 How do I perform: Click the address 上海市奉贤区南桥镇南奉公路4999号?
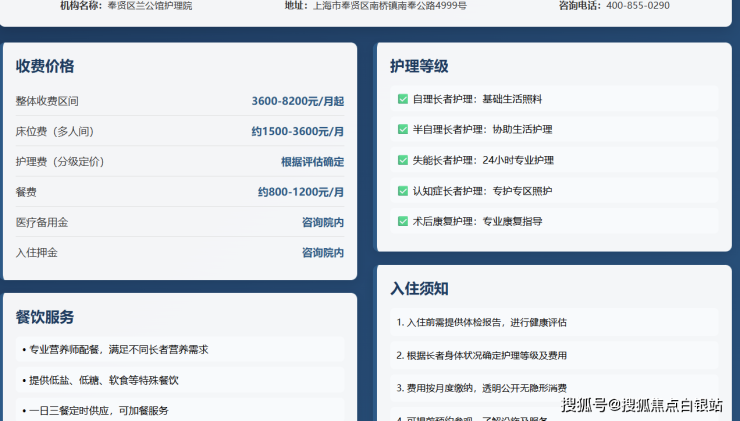pos(390,6)
